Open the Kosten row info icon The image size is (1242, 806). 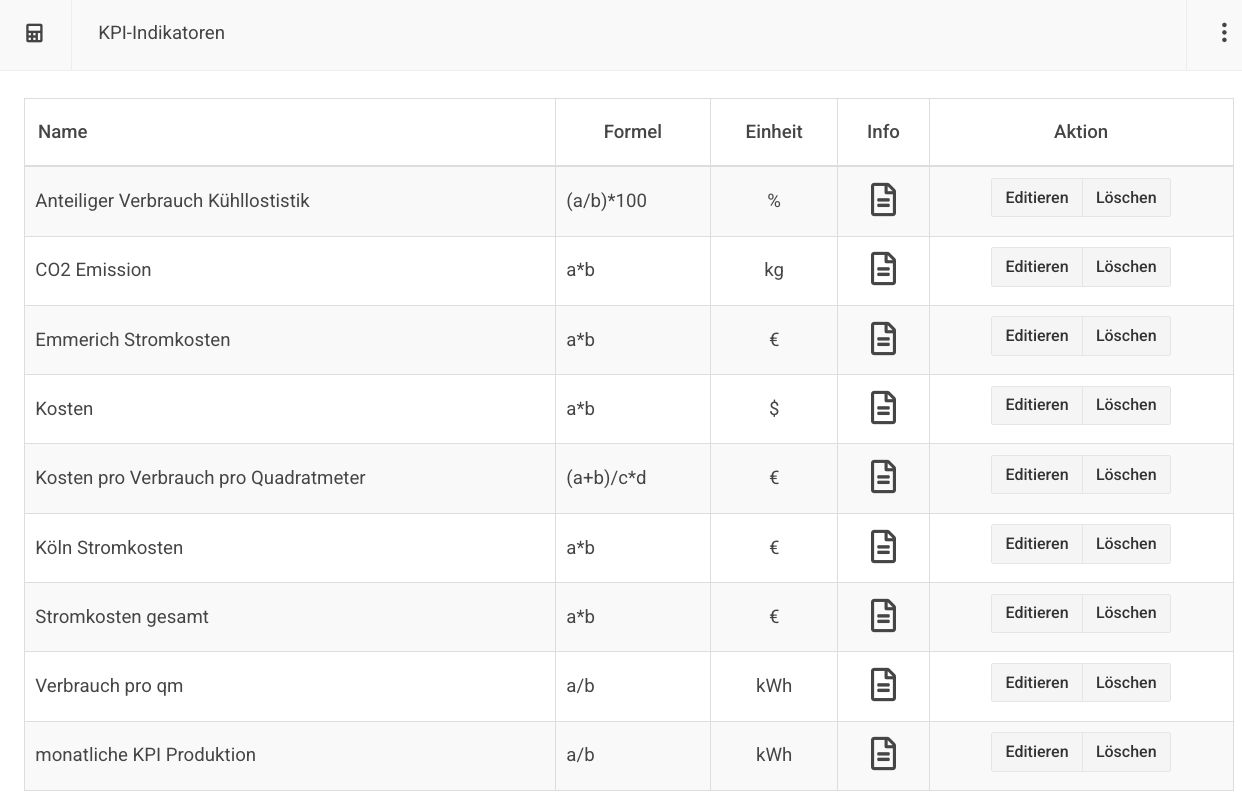883,408
